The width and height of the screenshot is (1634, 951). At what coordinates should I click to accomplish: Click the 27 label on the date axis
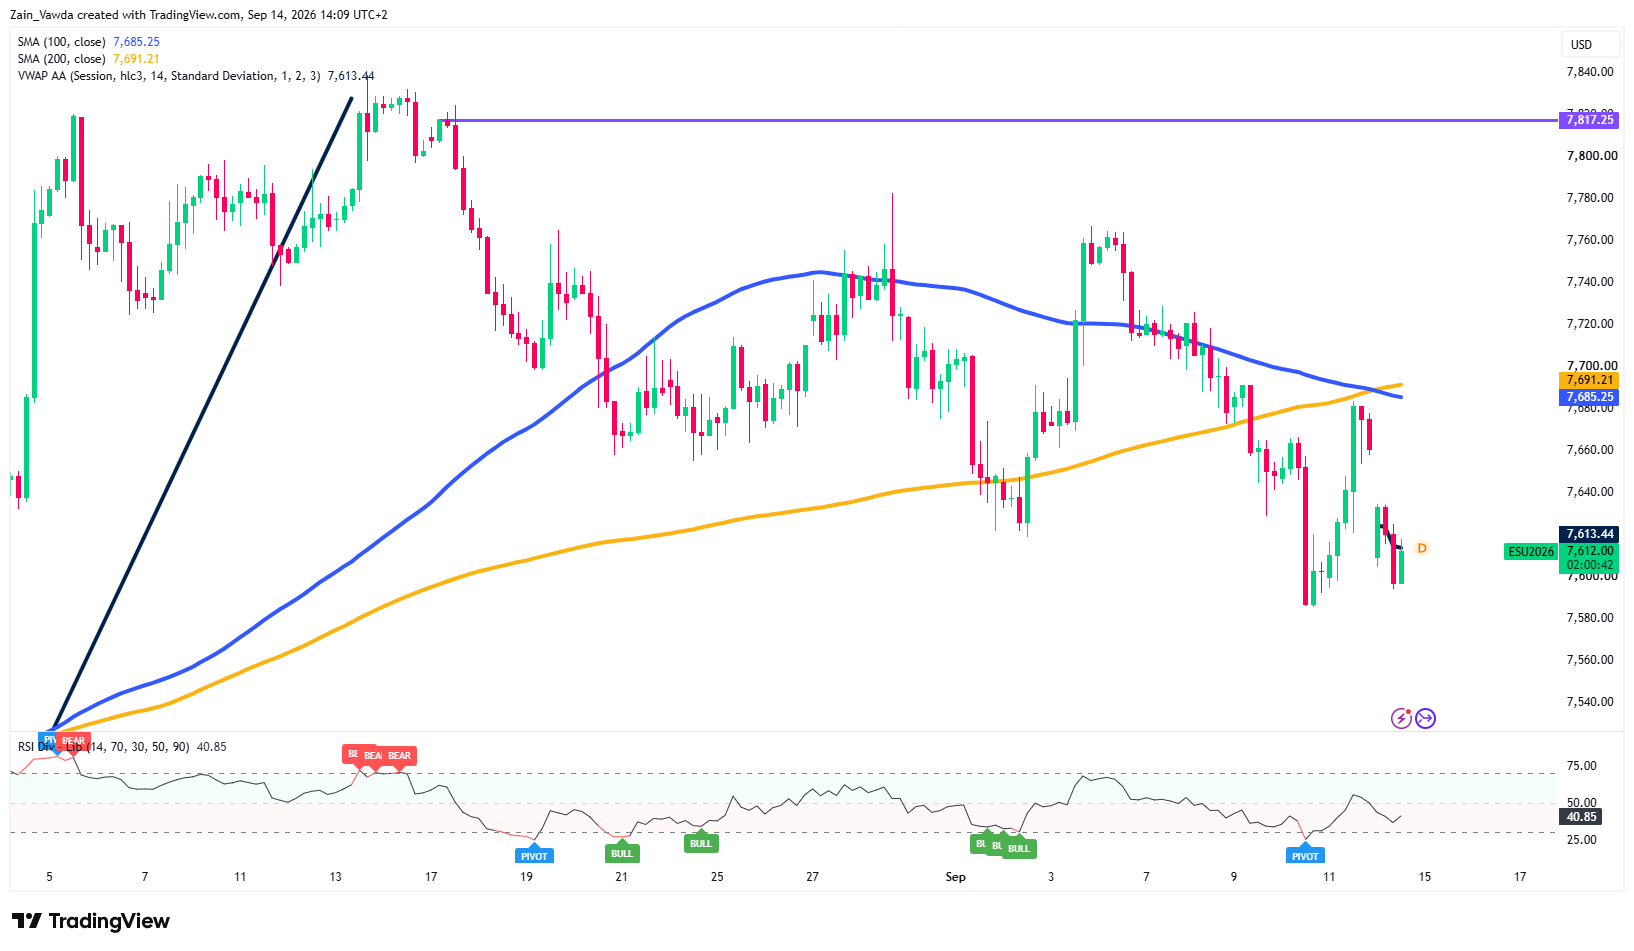point(812,877)
